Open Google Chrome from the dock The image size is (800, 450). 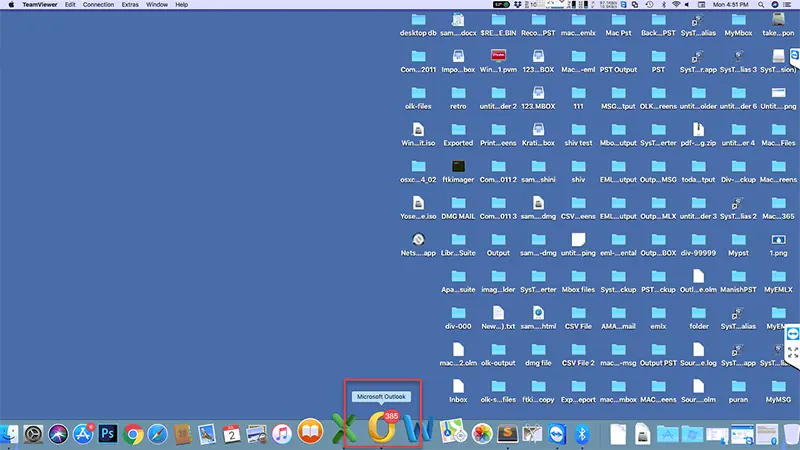click(x=133, y=434)
